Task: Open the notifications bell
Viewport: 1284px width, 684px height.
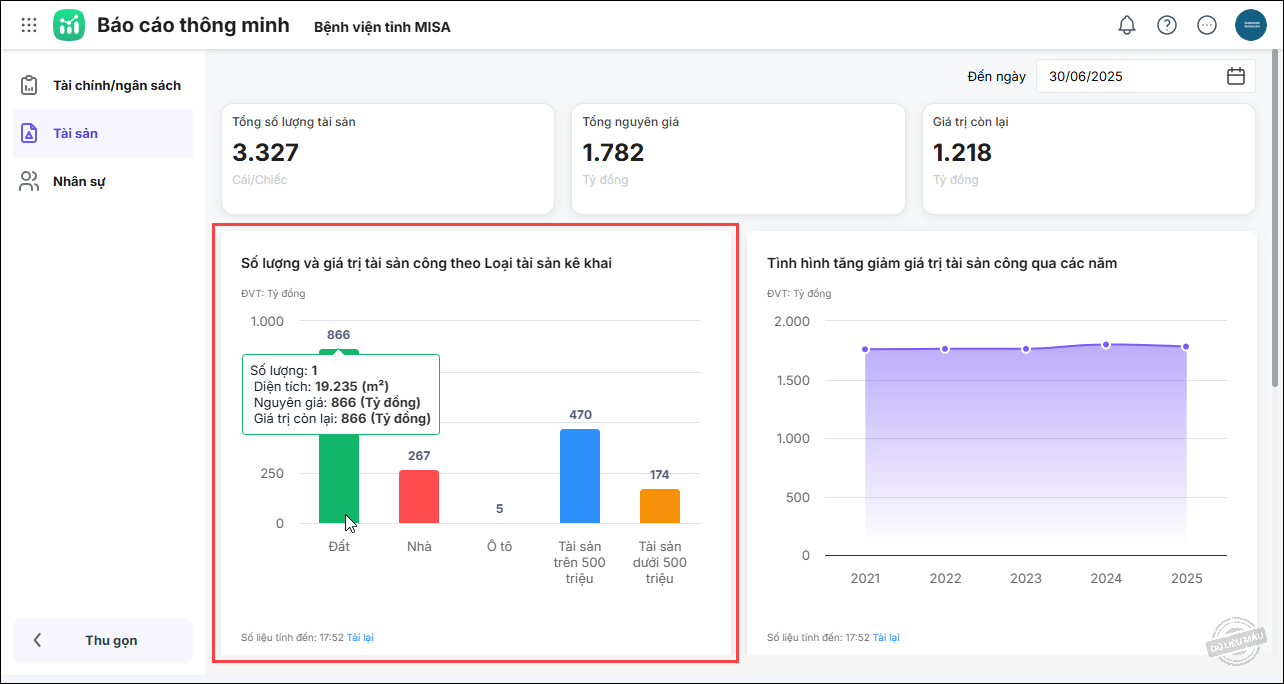Action: click(1127, 25)
